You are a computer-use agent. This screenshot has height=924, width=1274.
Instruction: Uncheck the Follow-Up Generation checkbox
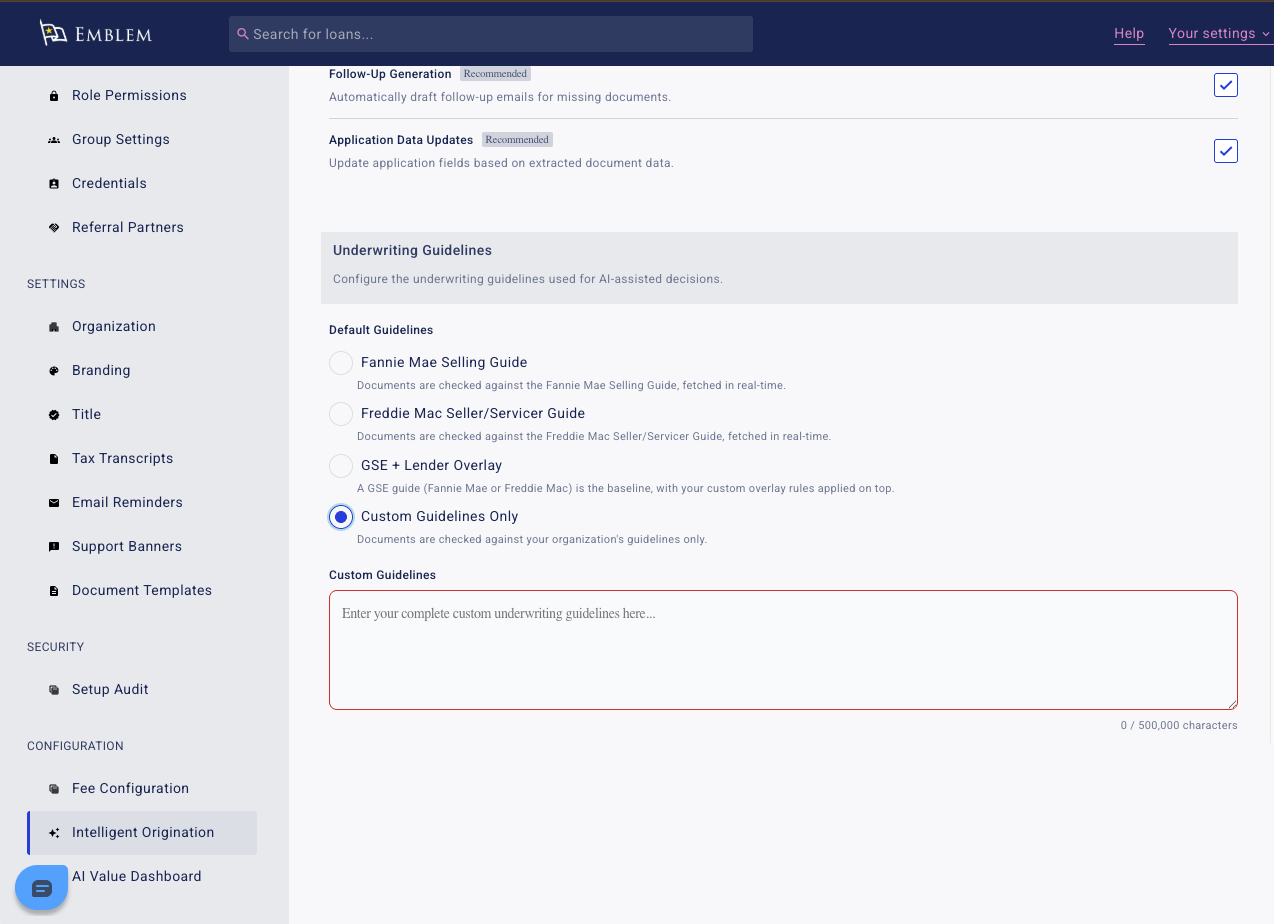coord(1225,85)
